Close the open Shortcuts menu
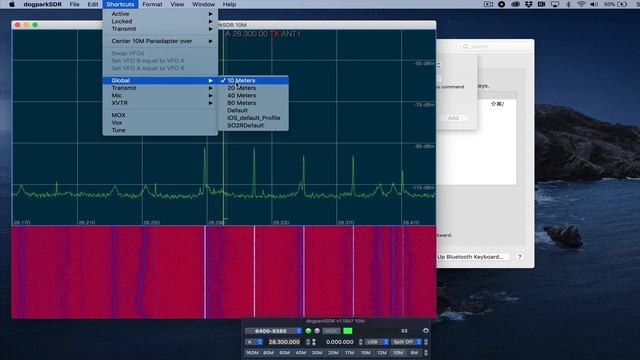This screenshot has height=360, width=640. click(120, 4)
